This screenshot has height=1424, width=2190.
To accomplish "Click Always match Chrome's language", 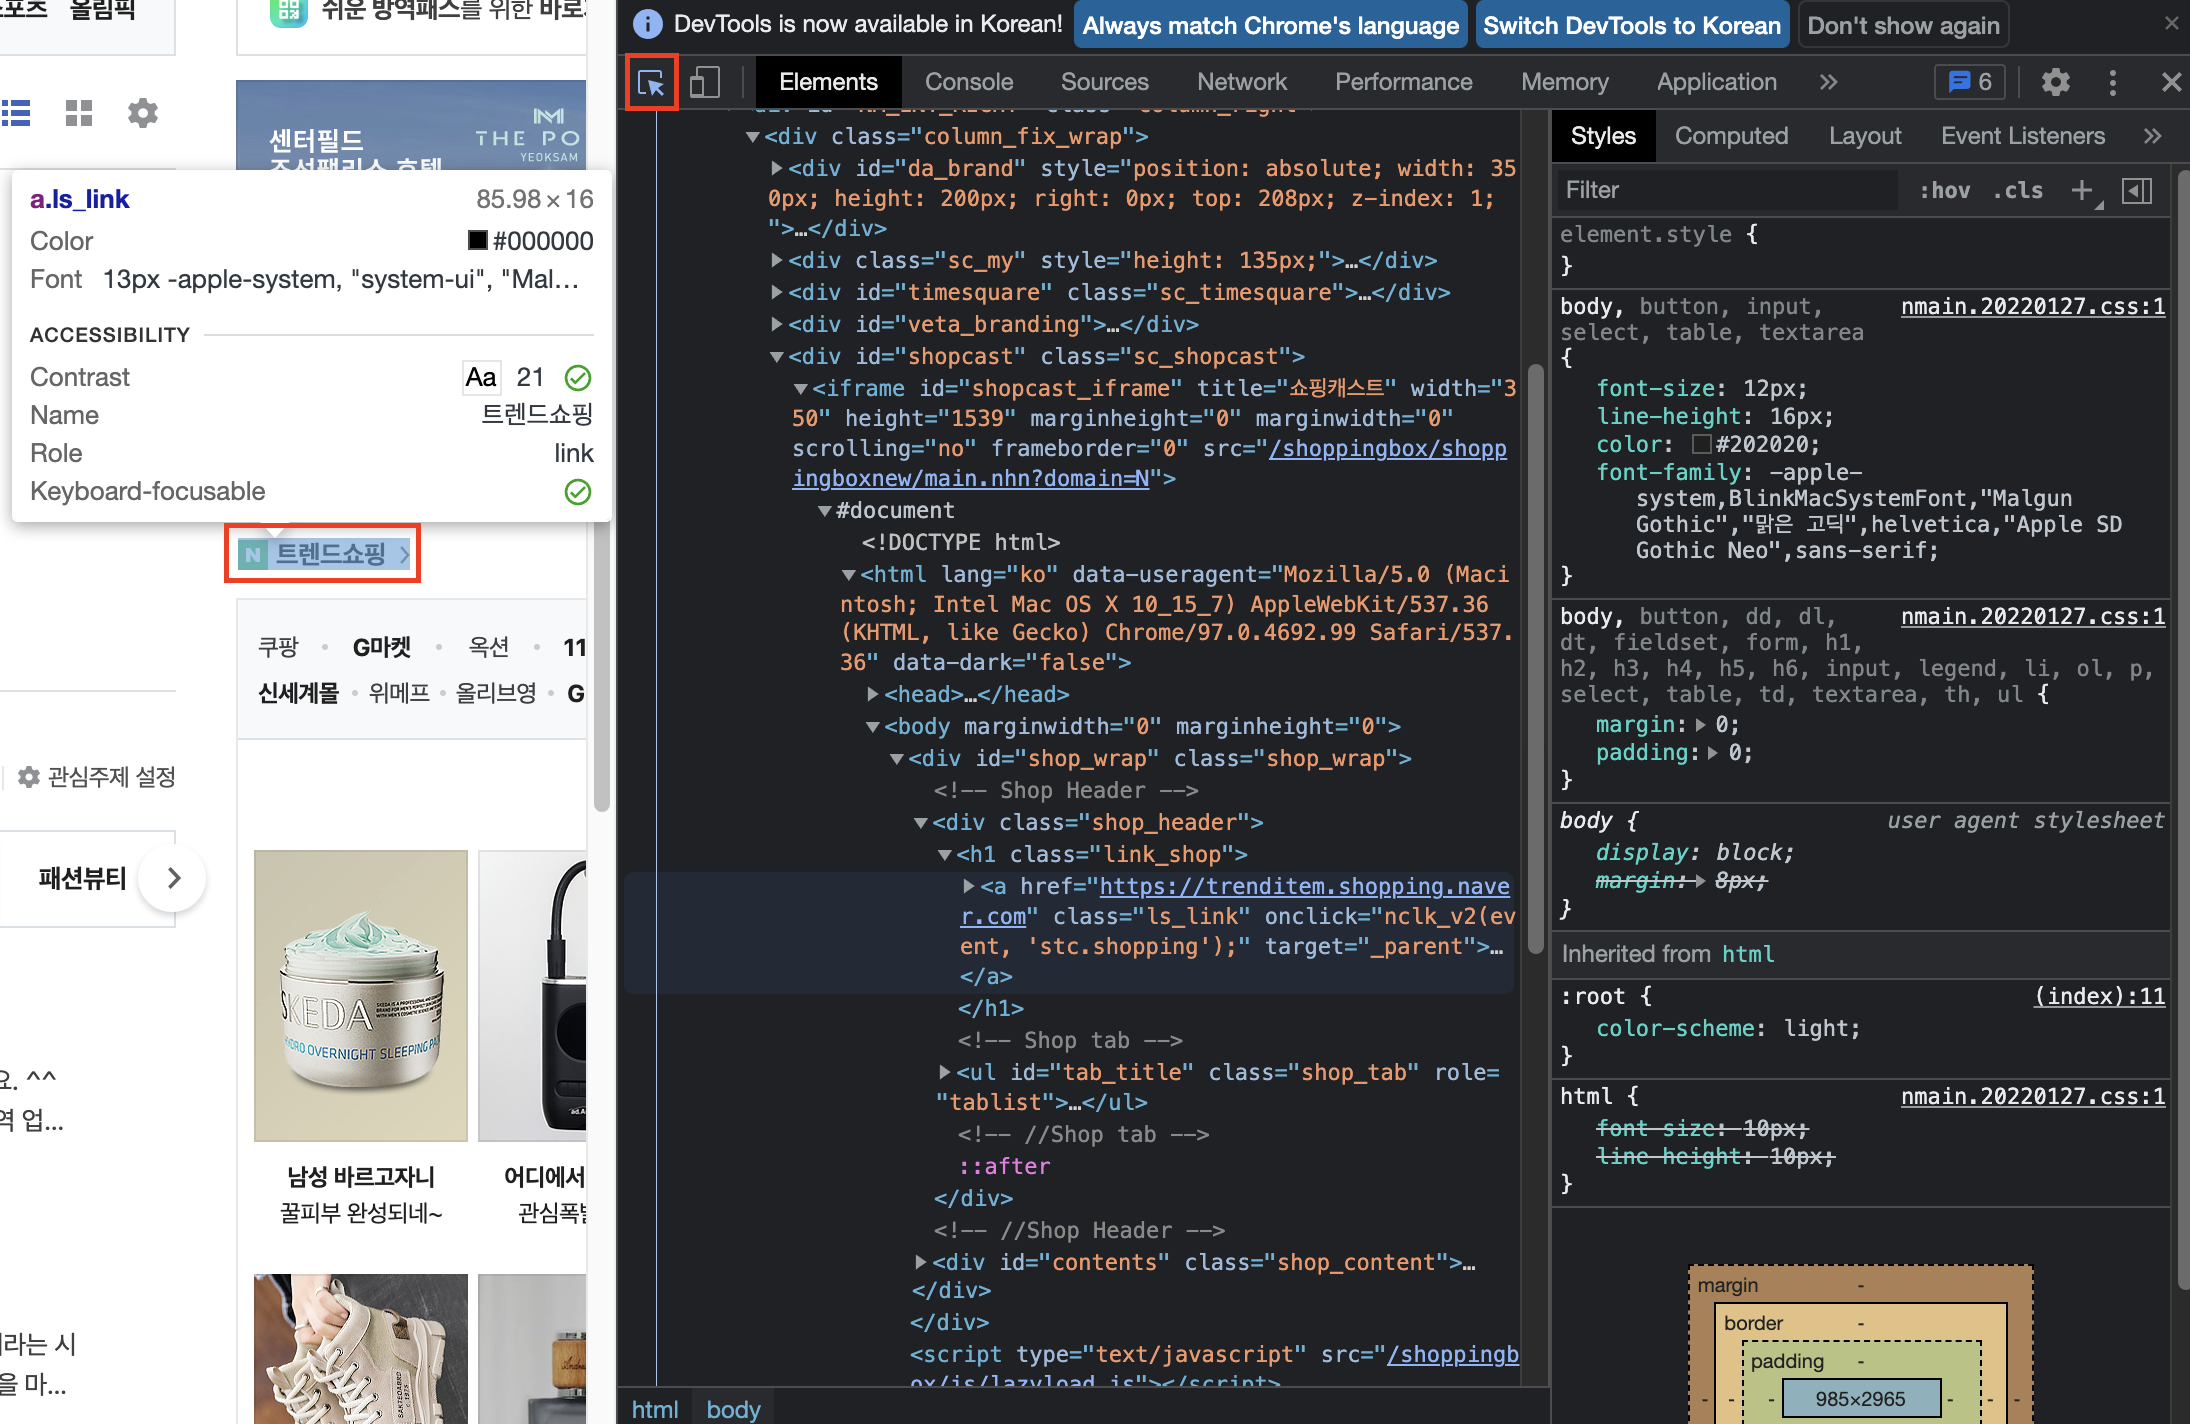I will pos(1271,25).
